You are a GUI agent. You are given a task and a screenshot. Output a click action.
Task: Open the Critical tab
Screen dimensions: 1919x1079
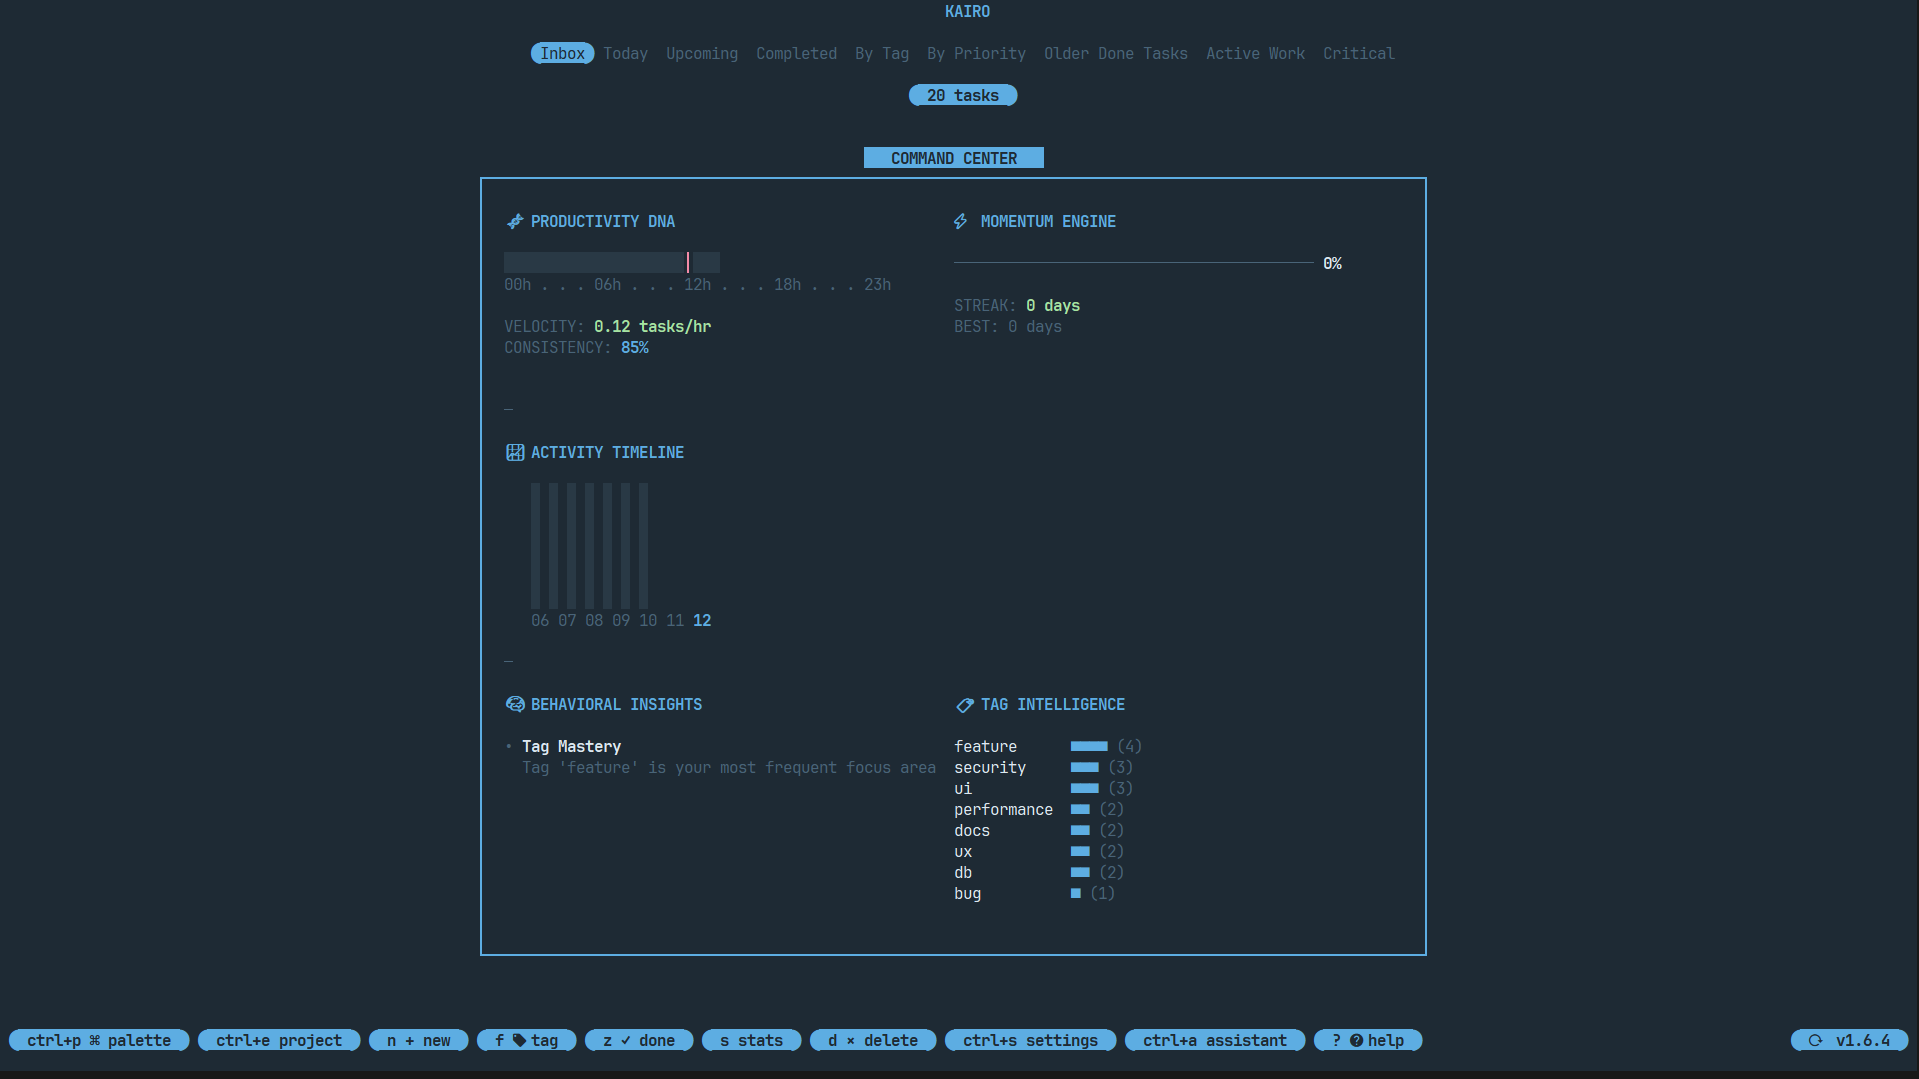pos(1358,54)
